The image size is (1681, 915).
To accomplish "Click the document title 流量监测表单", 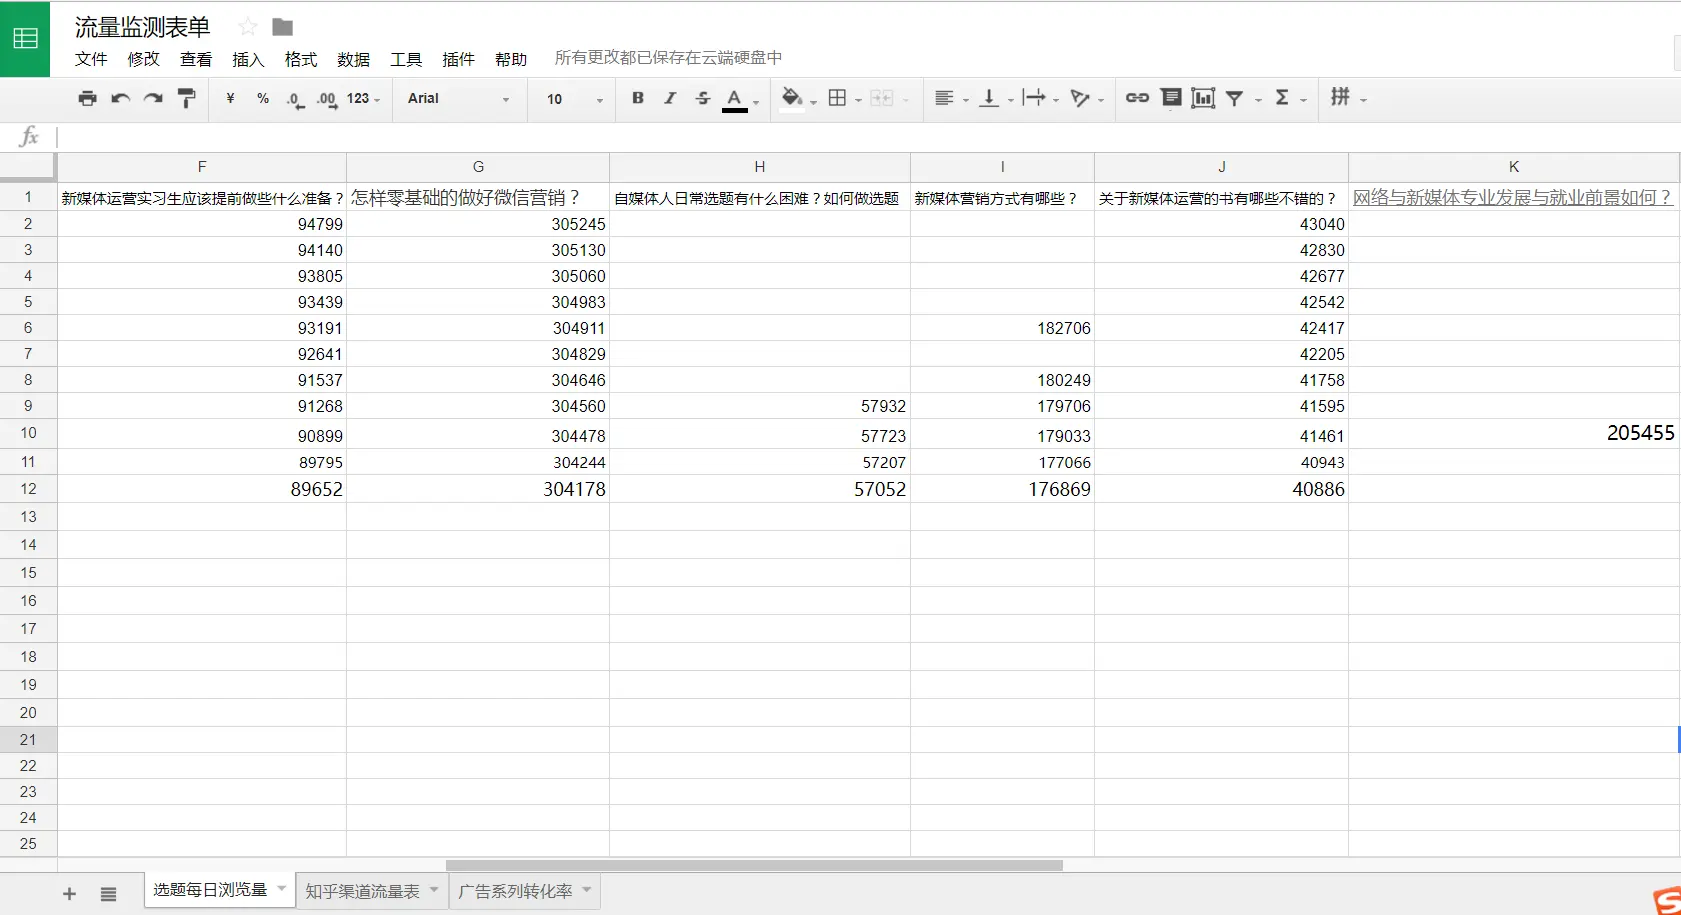I will pyautogui.click(x=143, y=27).
